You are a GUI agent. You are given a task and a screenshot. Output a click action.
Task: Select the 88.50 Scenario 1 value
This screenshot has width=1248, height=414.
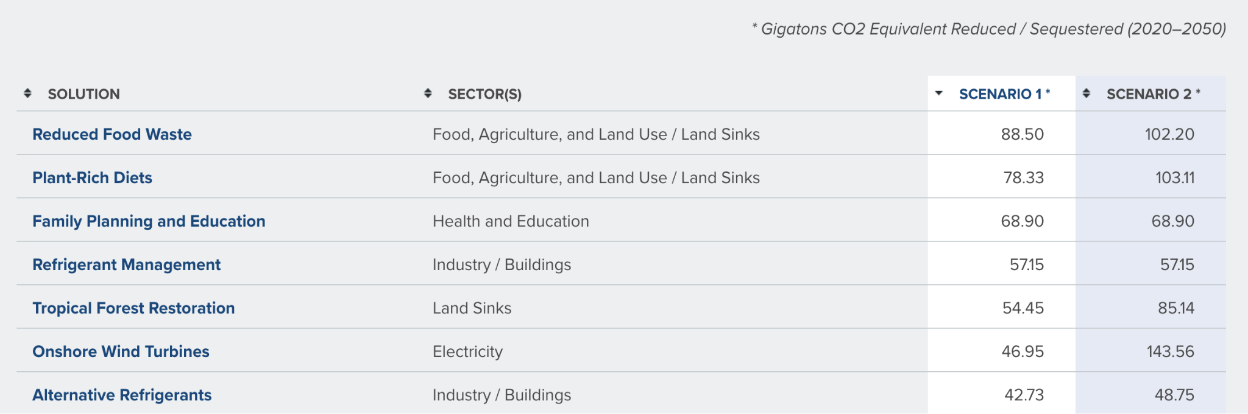coord(1022,134)
